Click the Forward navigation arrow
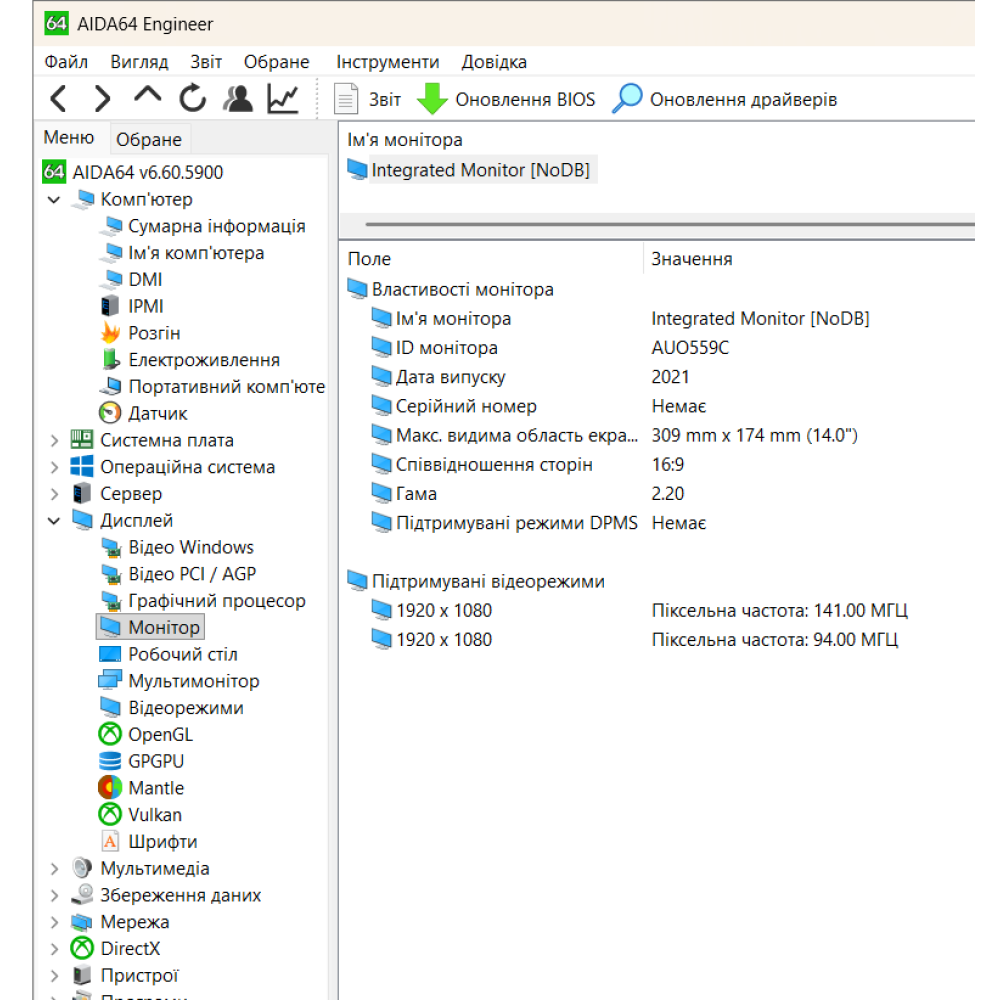 pos(102,99)
